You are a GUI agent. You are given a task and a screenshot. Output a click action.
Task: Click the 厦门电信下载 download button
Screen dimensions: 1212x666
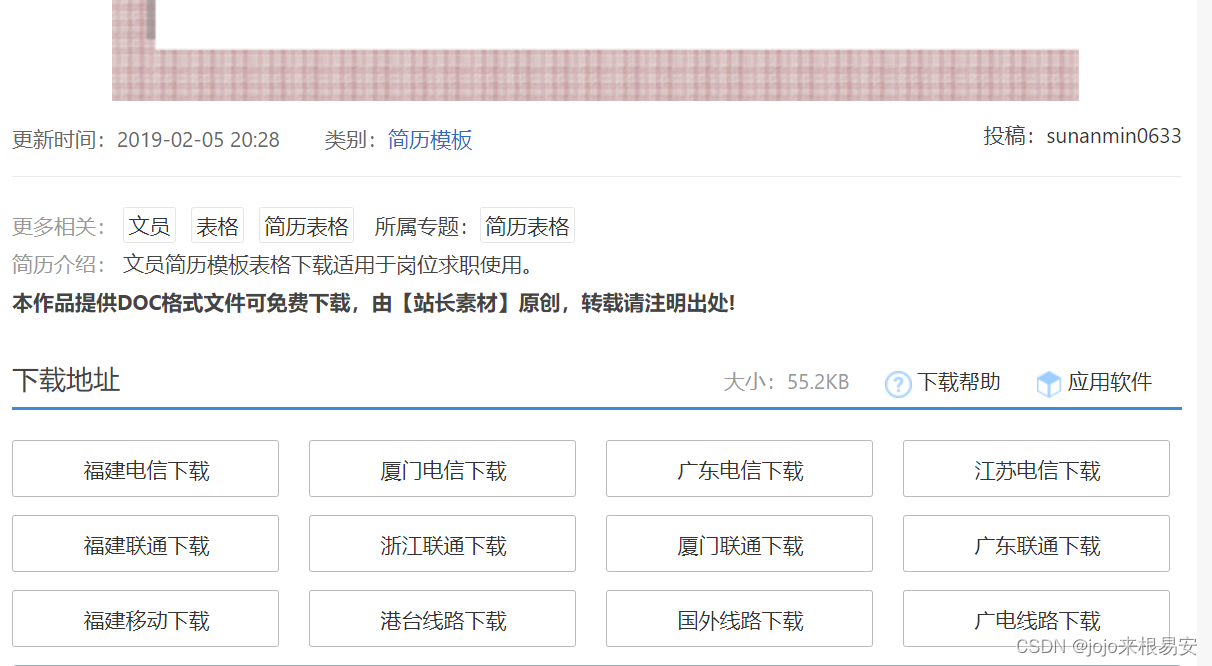pyautogui.click(x=442, y=468)
